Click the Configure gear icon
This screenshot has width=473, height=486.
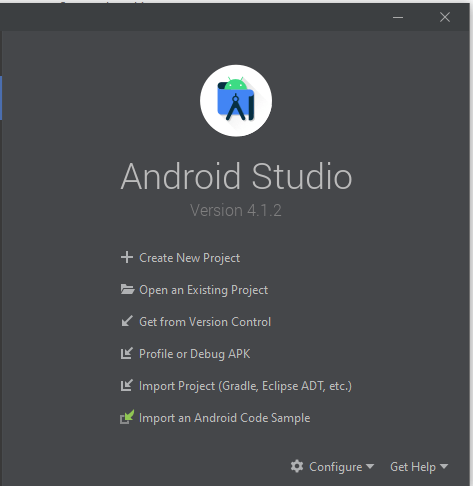click(297, 466)
